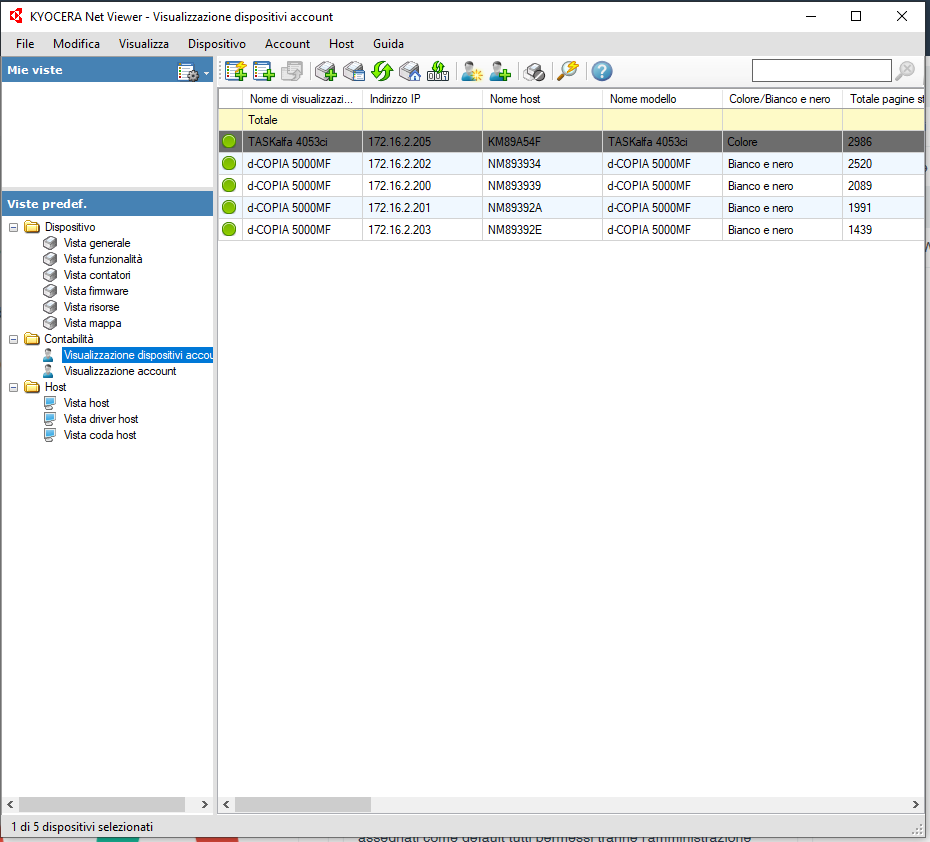Click the Viste predef. panel header

tap(107, 204)
